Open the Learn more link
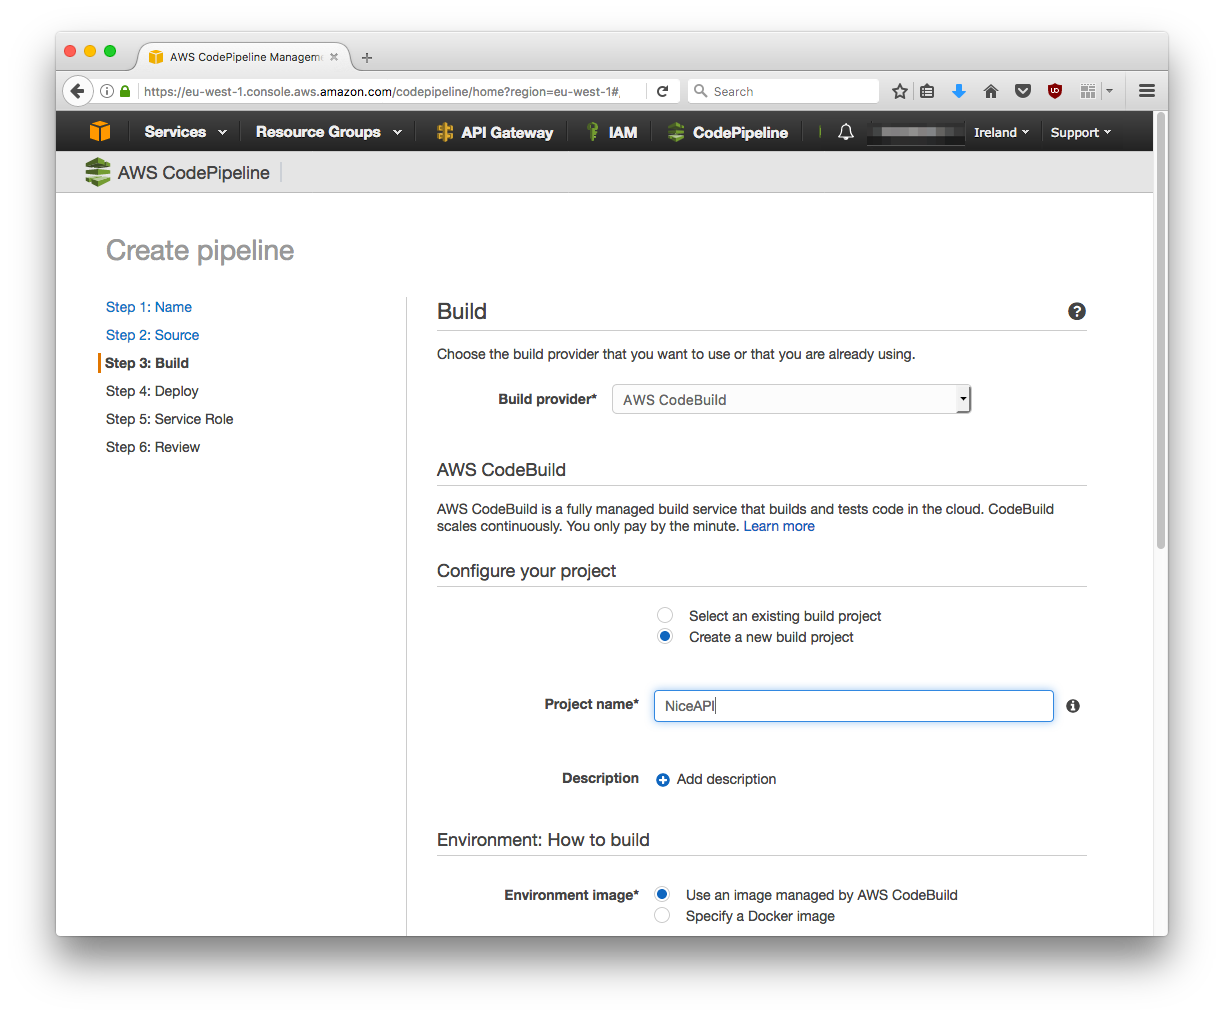 point(779,526)
